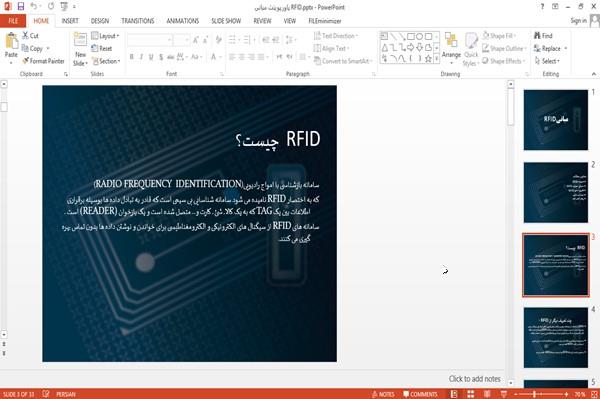Open the font size combo box
The image size is (600, 399).
pos(181,40)
